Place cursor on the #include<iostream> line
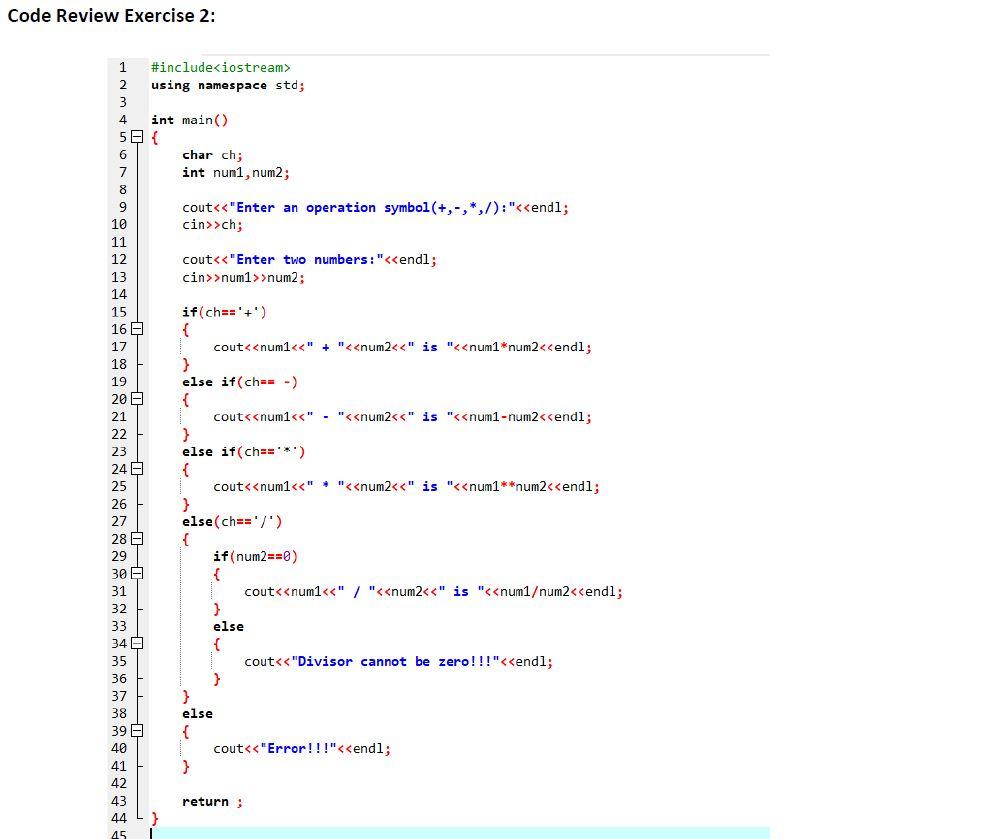 pos(220,67)
